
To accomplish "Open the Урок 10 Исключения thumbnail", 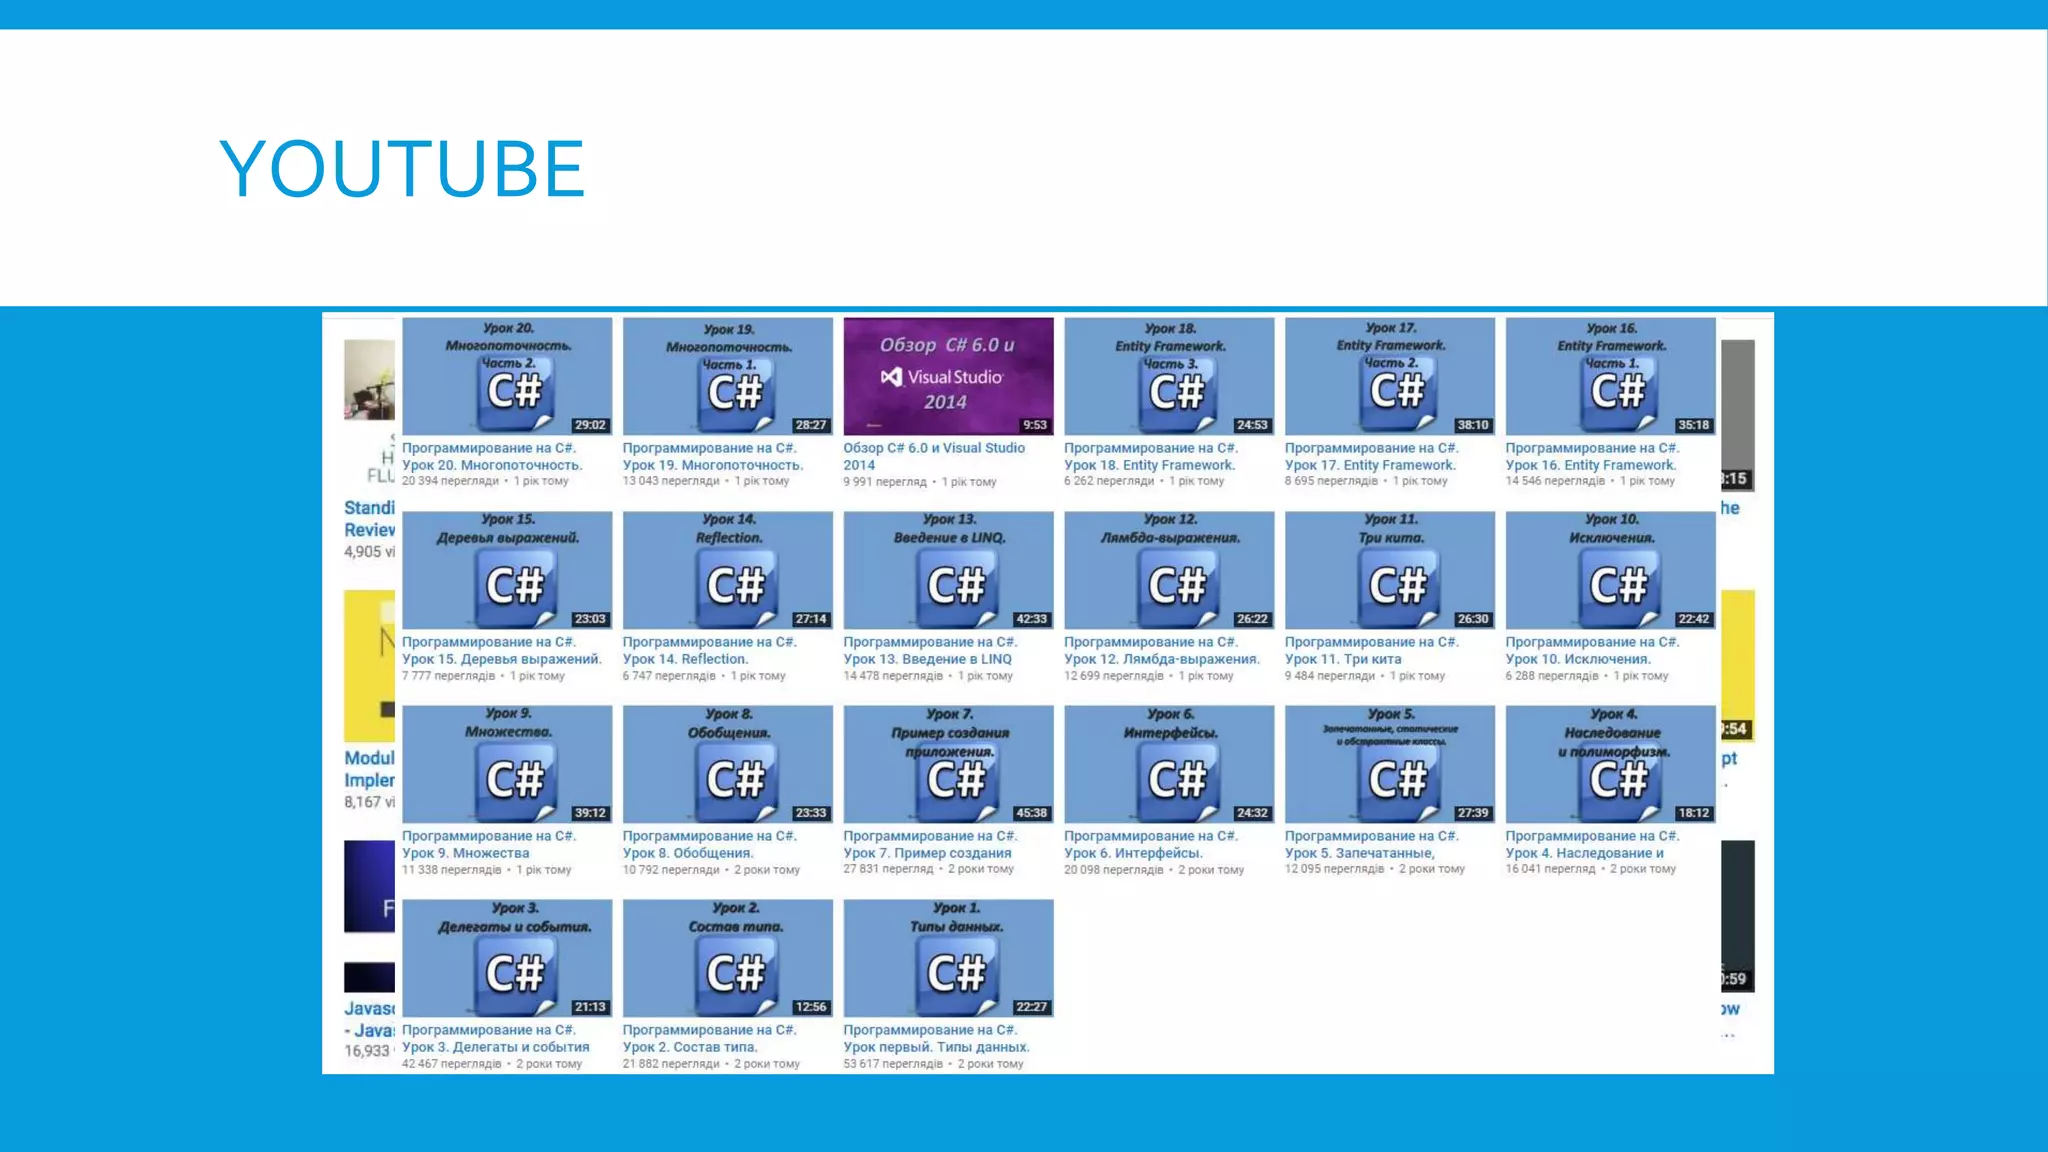I will [x=1611, y=570].
